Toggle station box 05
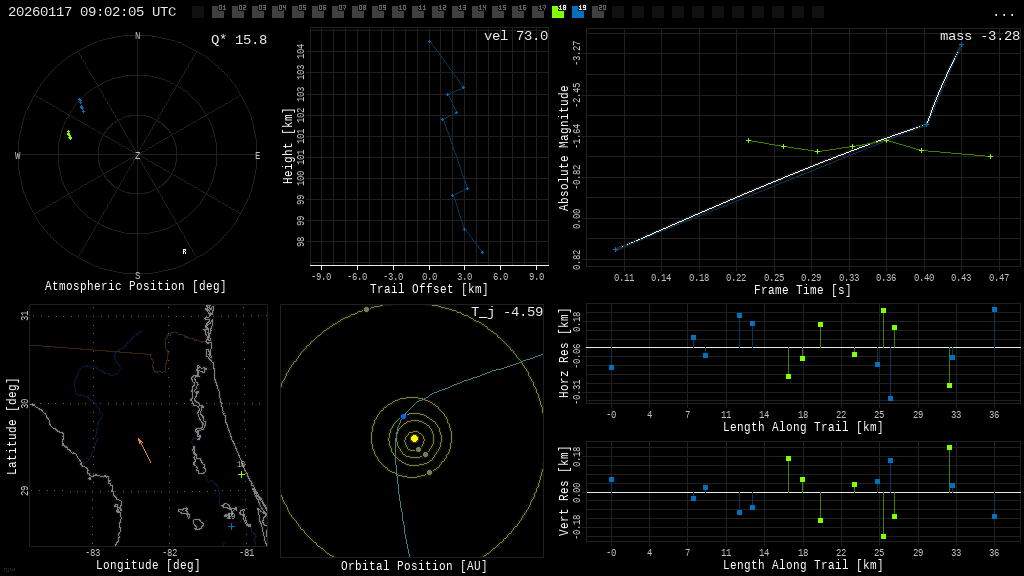This screenshot has height=576, width=1024. tap(298, 12)
